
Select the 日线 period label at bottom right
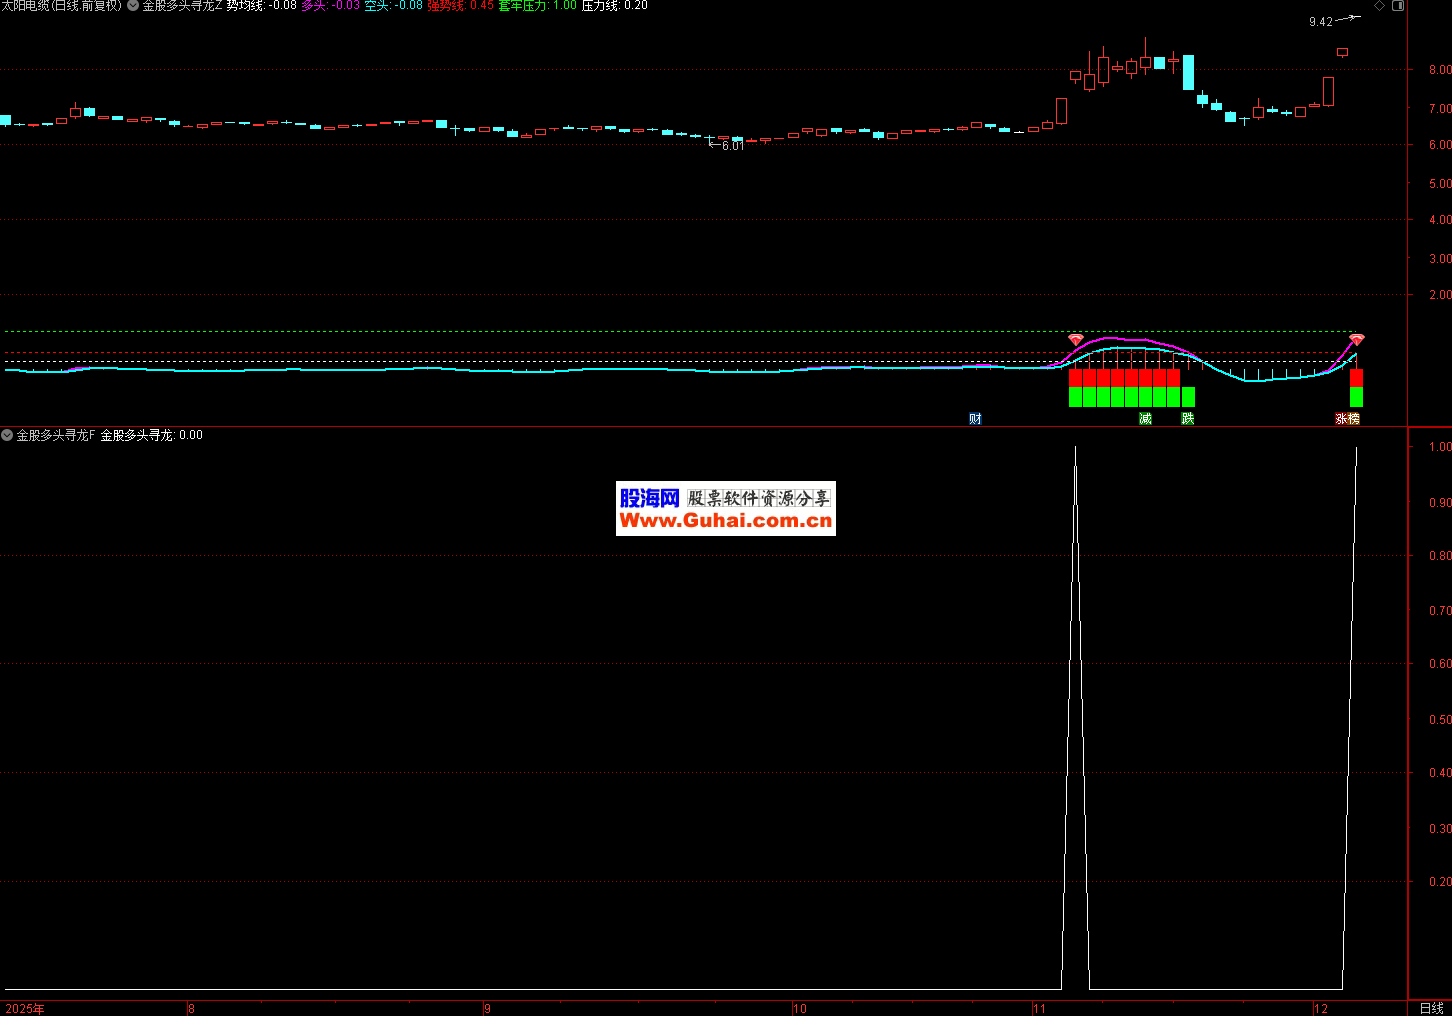pyautogui.click(x=1431, y=1008)
